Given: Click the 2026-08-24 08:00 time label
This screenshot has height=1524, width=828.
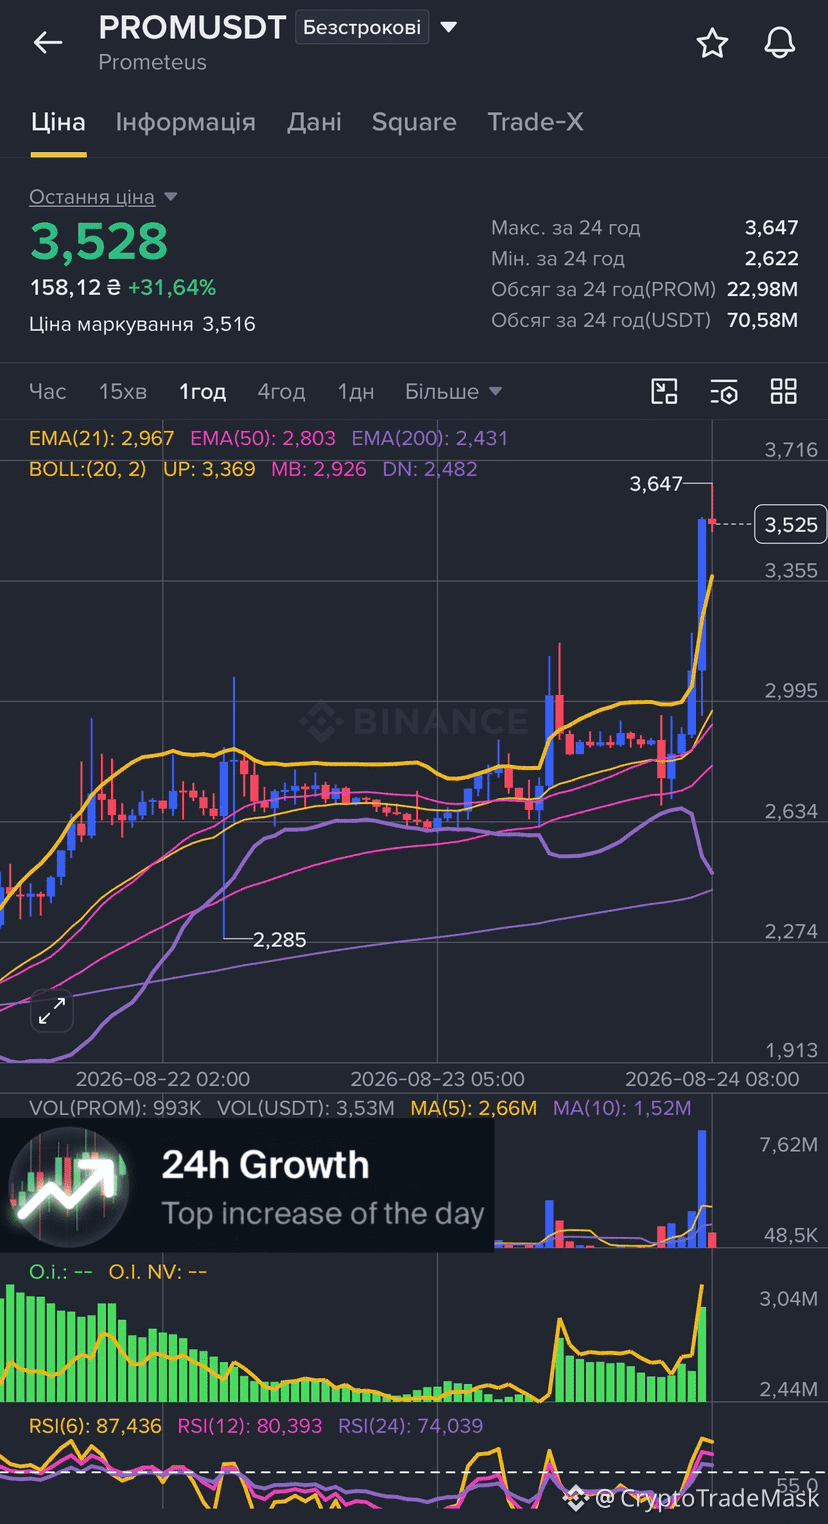Looking at the screenshot, I should click(712, 1079).
